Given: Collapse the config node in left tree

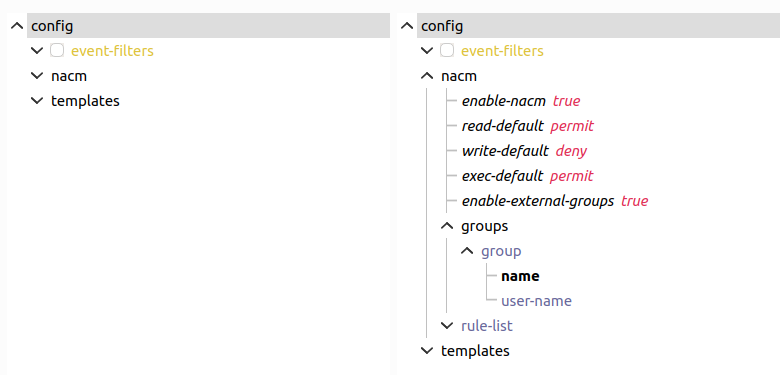Looking at the screenshot, I should tap(17, 26).
